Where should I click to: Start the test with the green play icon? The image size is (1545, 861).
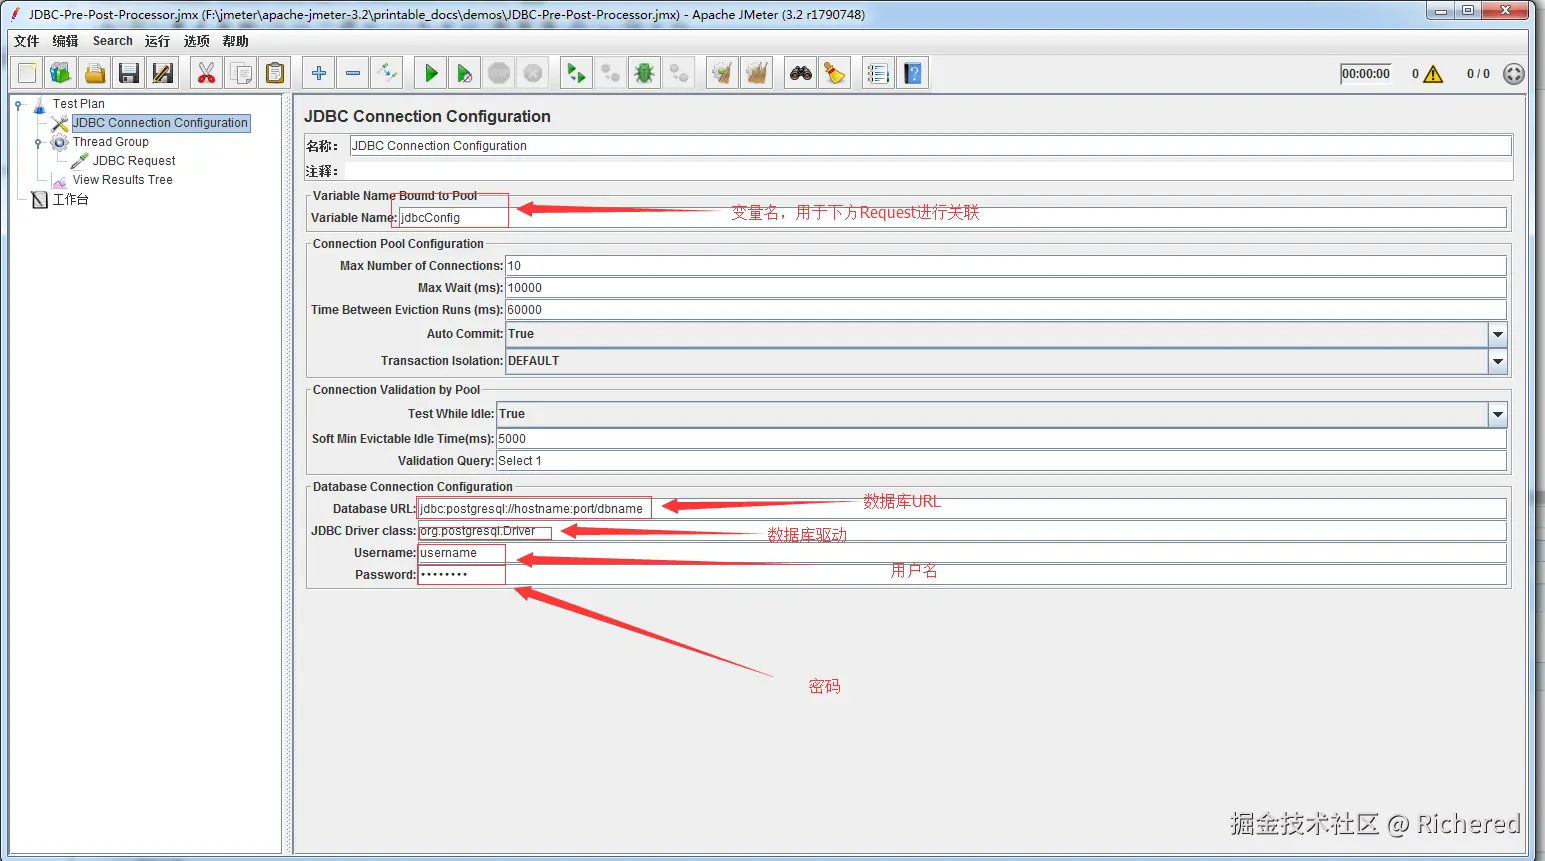431,73
